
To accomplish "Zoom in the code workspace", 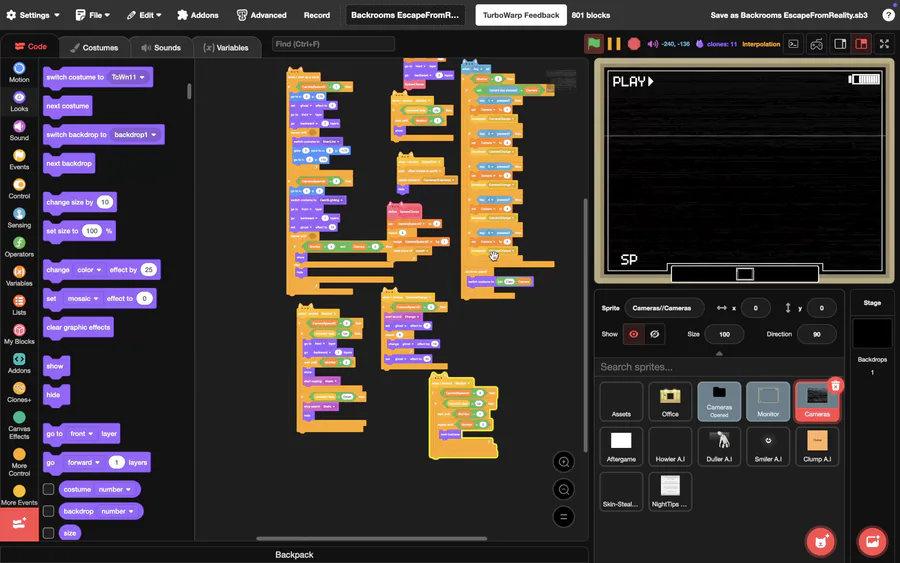I will tap(564, 462).
